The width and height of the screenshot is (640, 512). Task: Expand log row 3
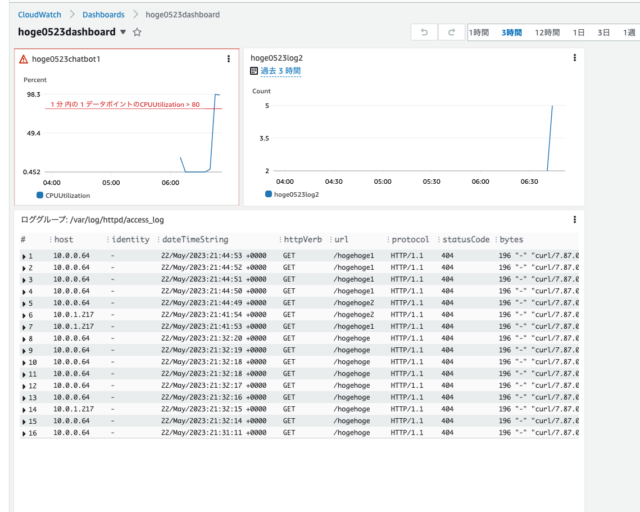(x=24, y=280)
